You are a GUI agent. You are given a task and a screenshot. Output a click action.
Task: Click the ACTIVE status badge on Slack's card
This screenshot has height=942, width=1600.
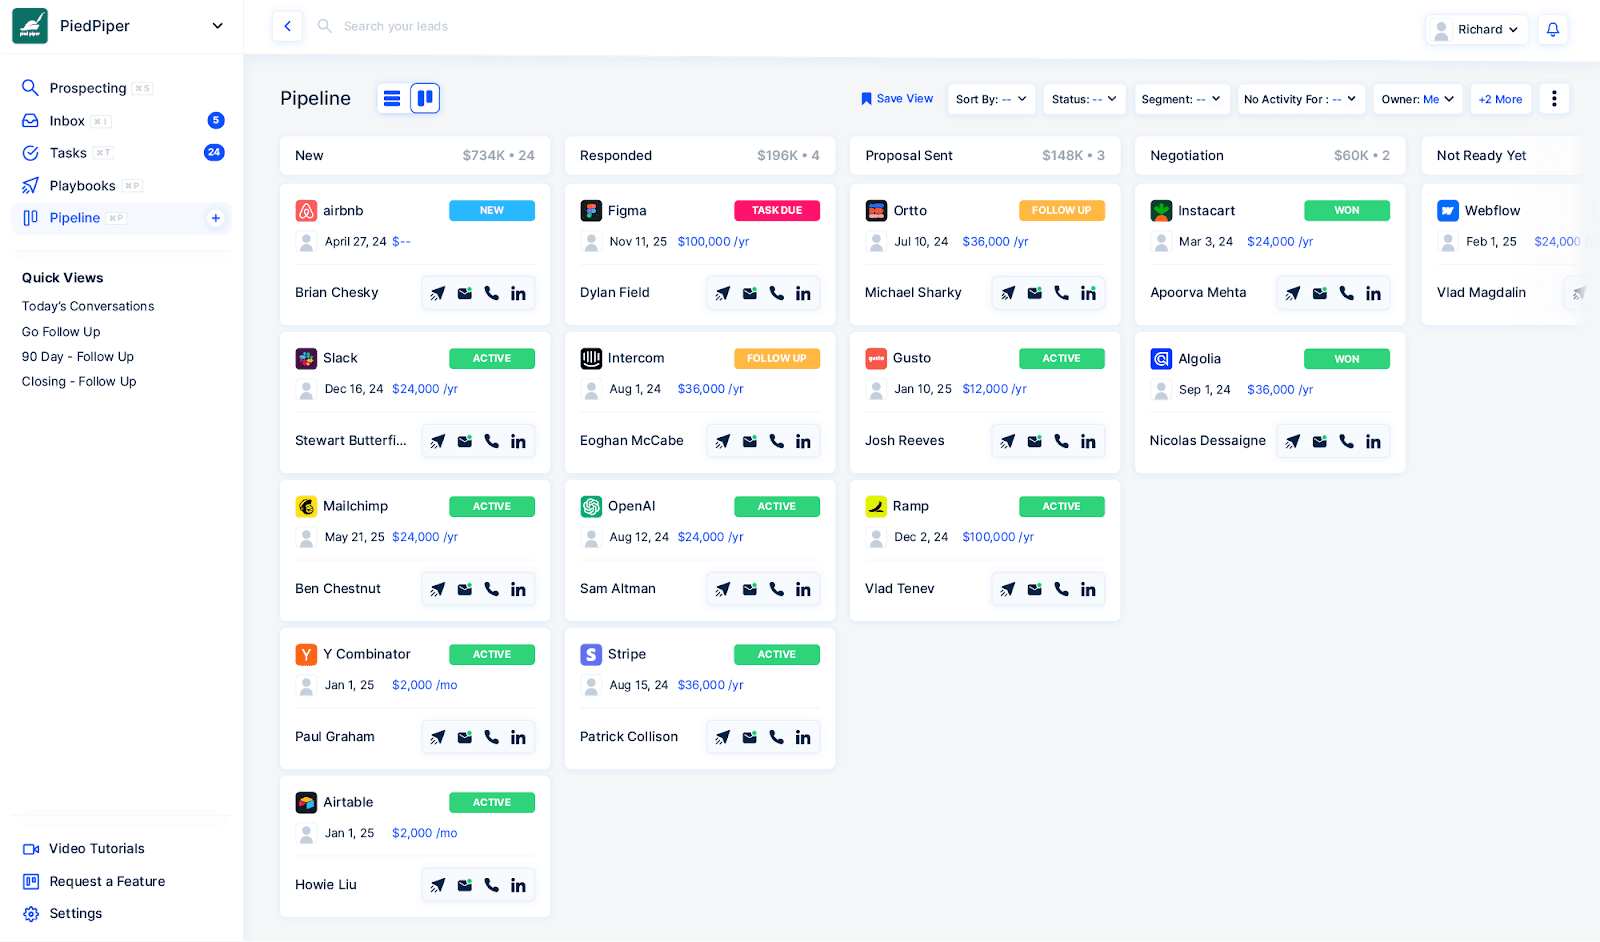(491, 357)
